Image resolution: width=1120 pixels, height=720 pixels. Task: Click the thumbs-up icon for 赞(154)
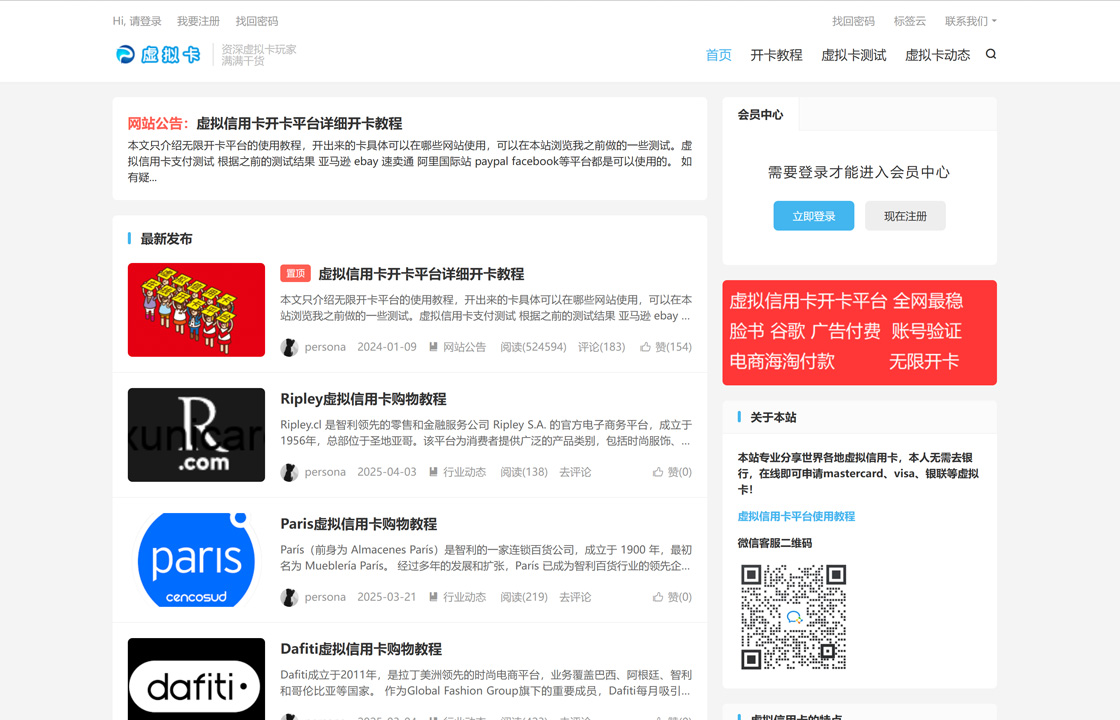pyautogui.click(x=645, y=347)
